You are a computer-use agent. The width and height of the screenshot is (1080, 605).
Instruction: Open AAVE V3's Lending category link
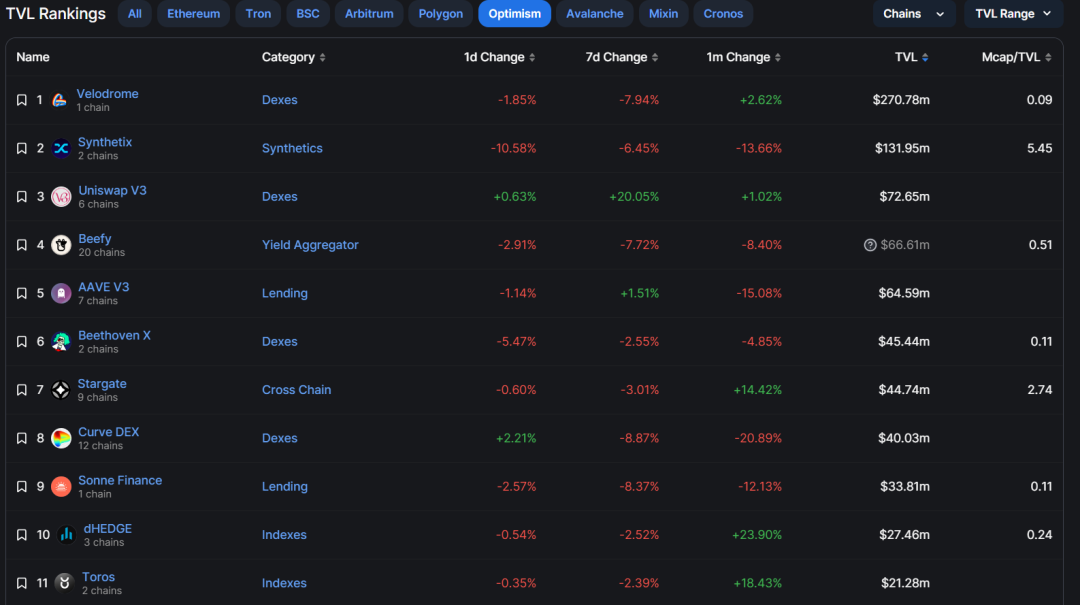pos(284,293)
